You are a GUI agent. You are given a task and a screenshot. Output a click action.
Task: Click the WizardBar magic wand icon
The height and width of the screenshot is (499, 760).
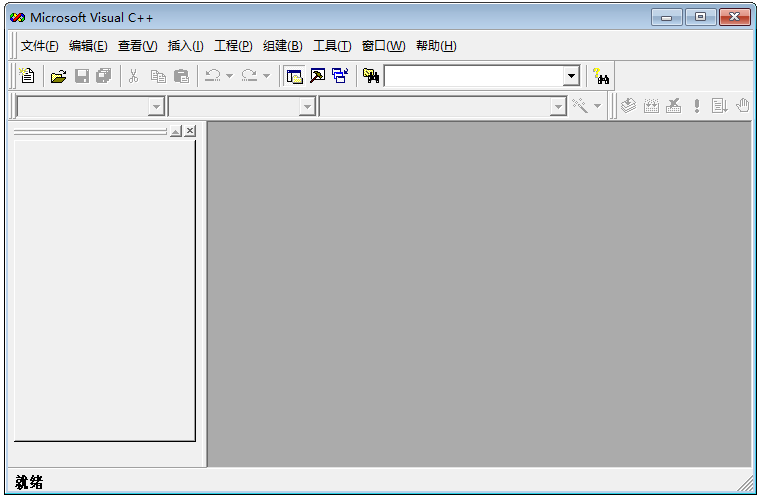click(580, 106)
